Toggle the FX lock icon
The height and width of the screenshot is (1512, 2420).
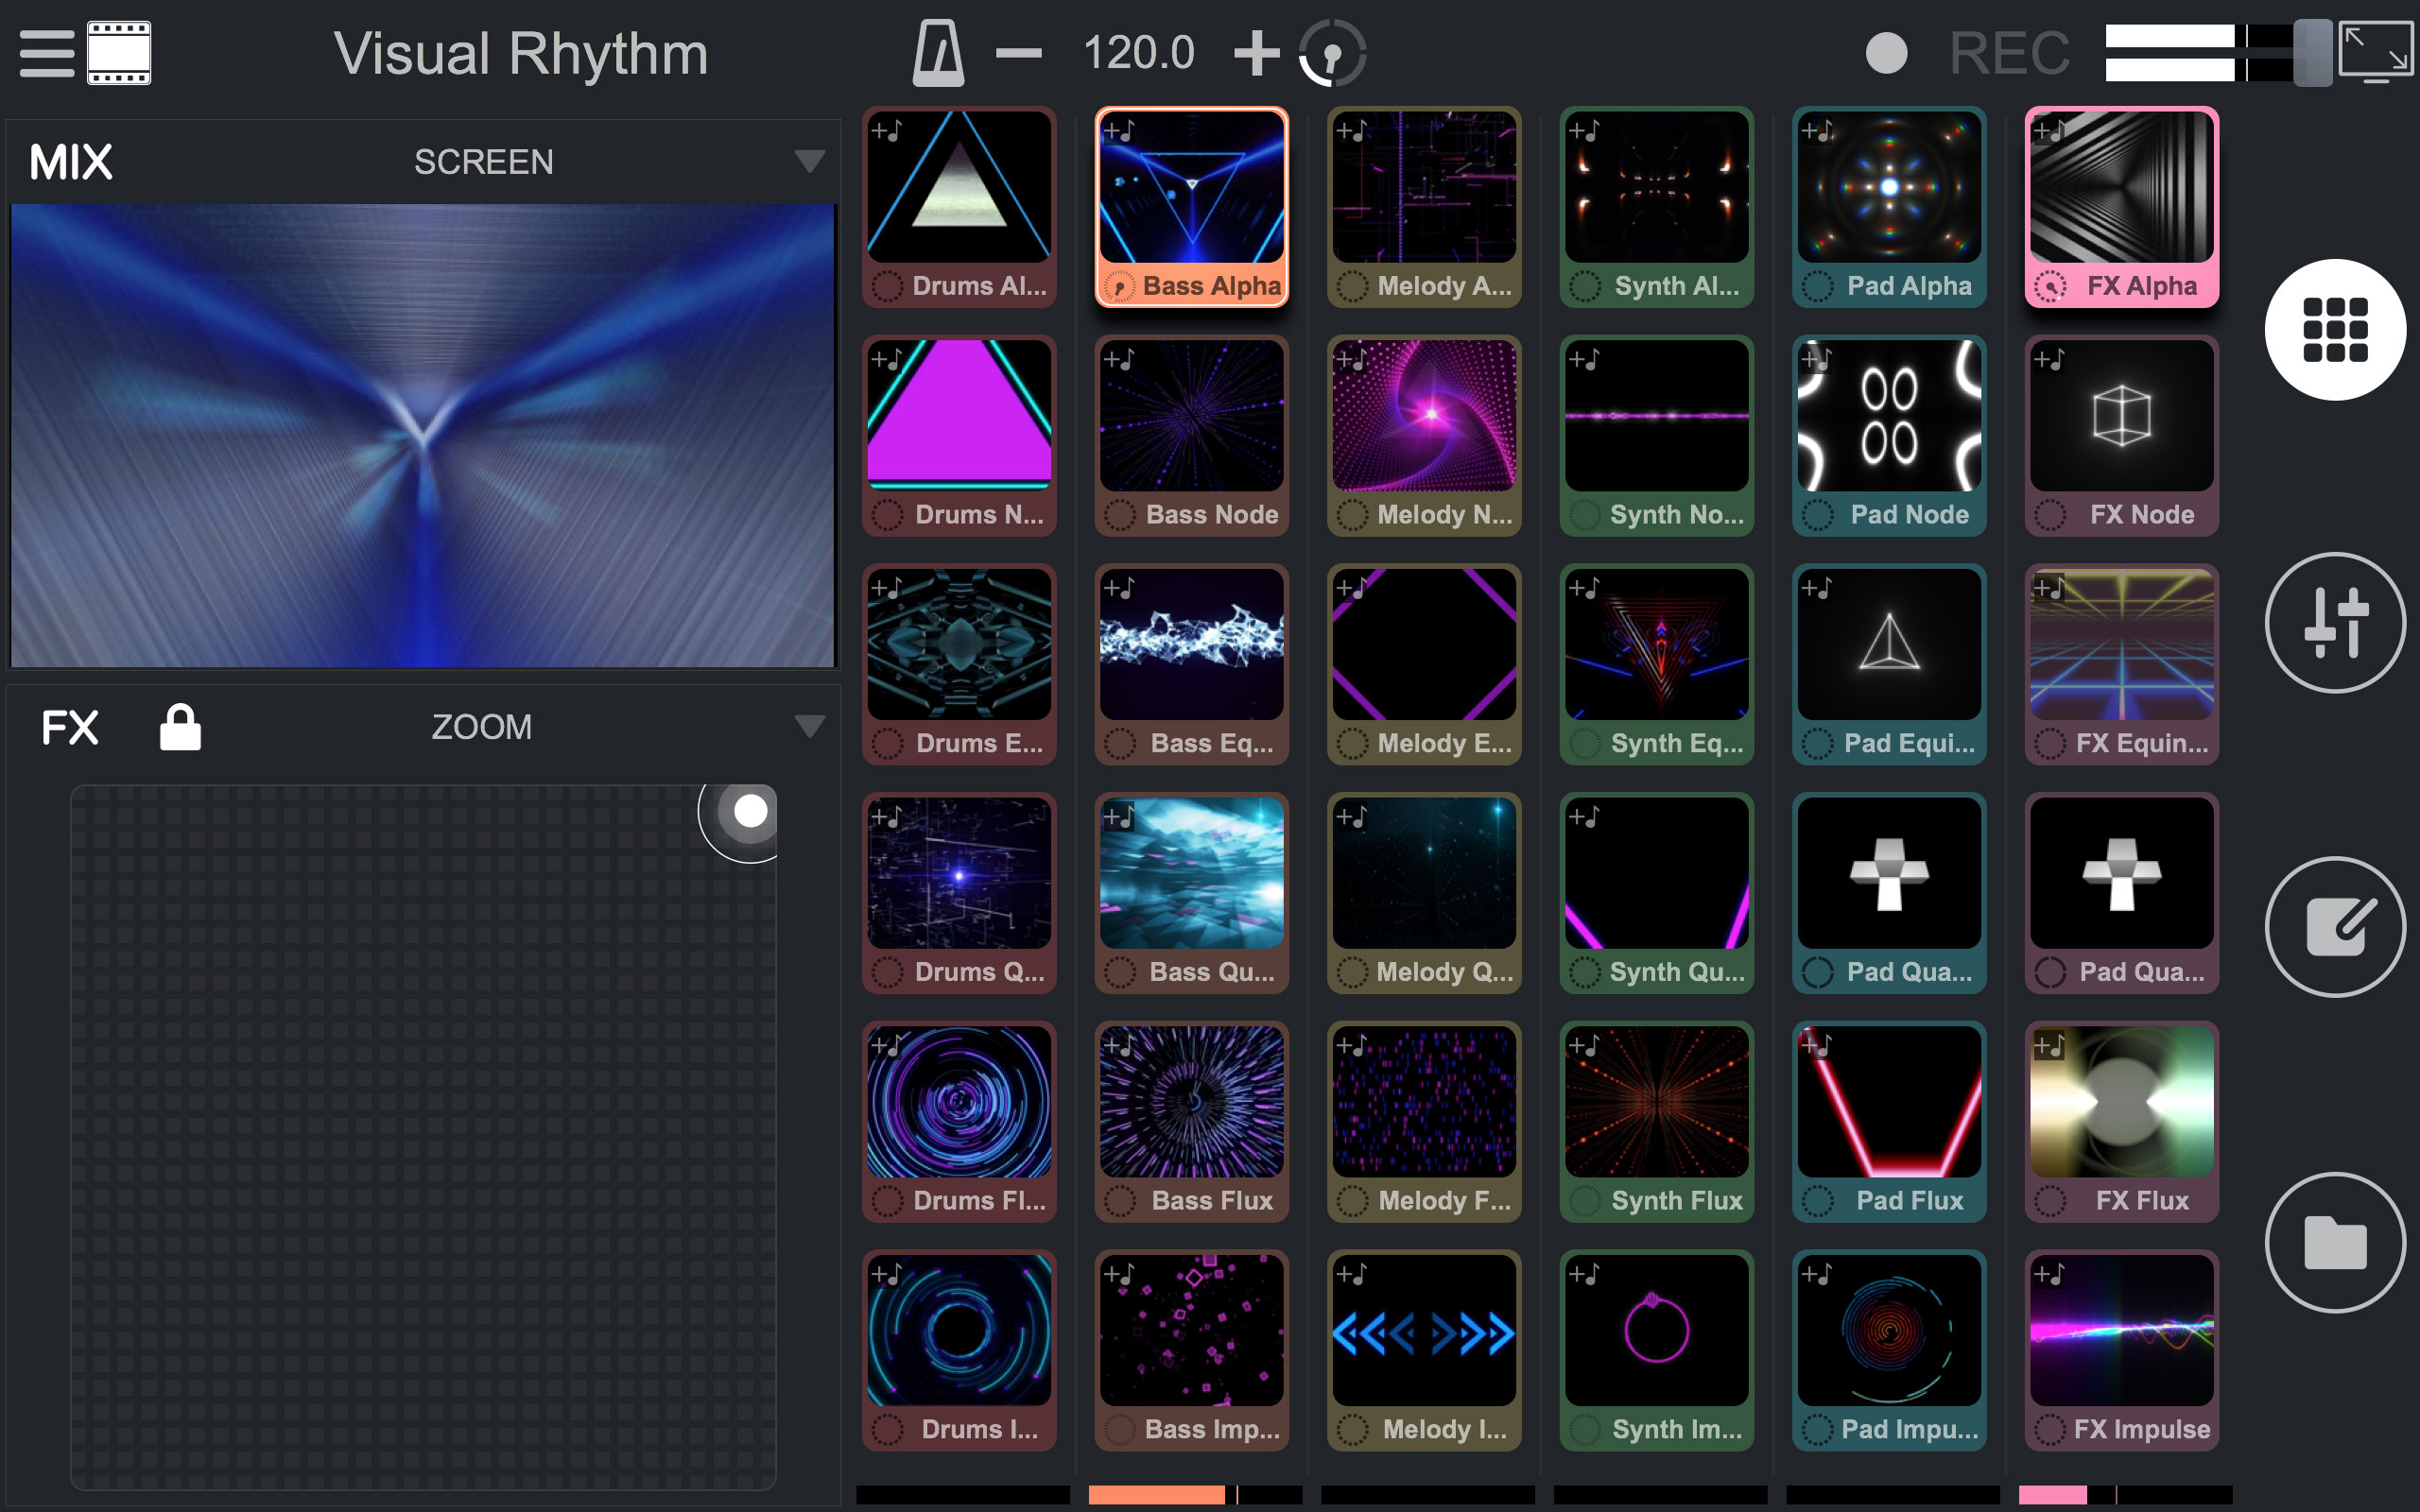[x=180, y=727]
